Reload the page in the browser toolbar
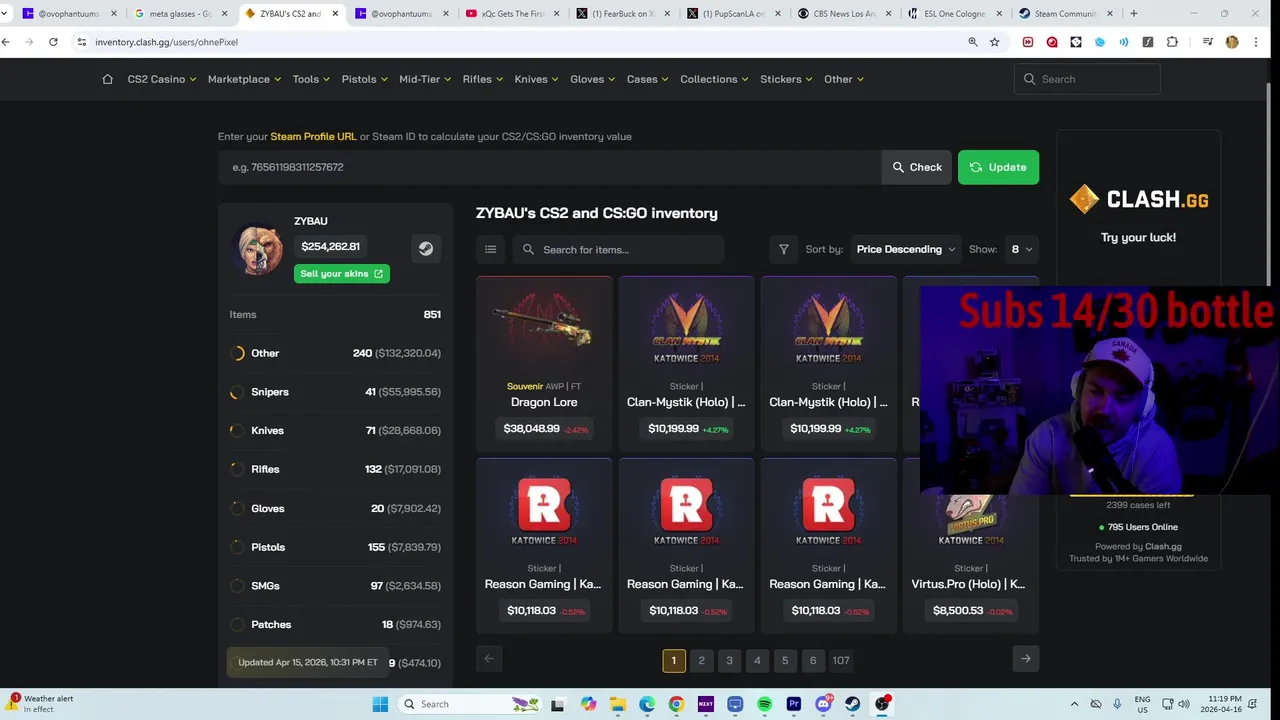This screenshot has width=1280, height=720. [53, 42]
